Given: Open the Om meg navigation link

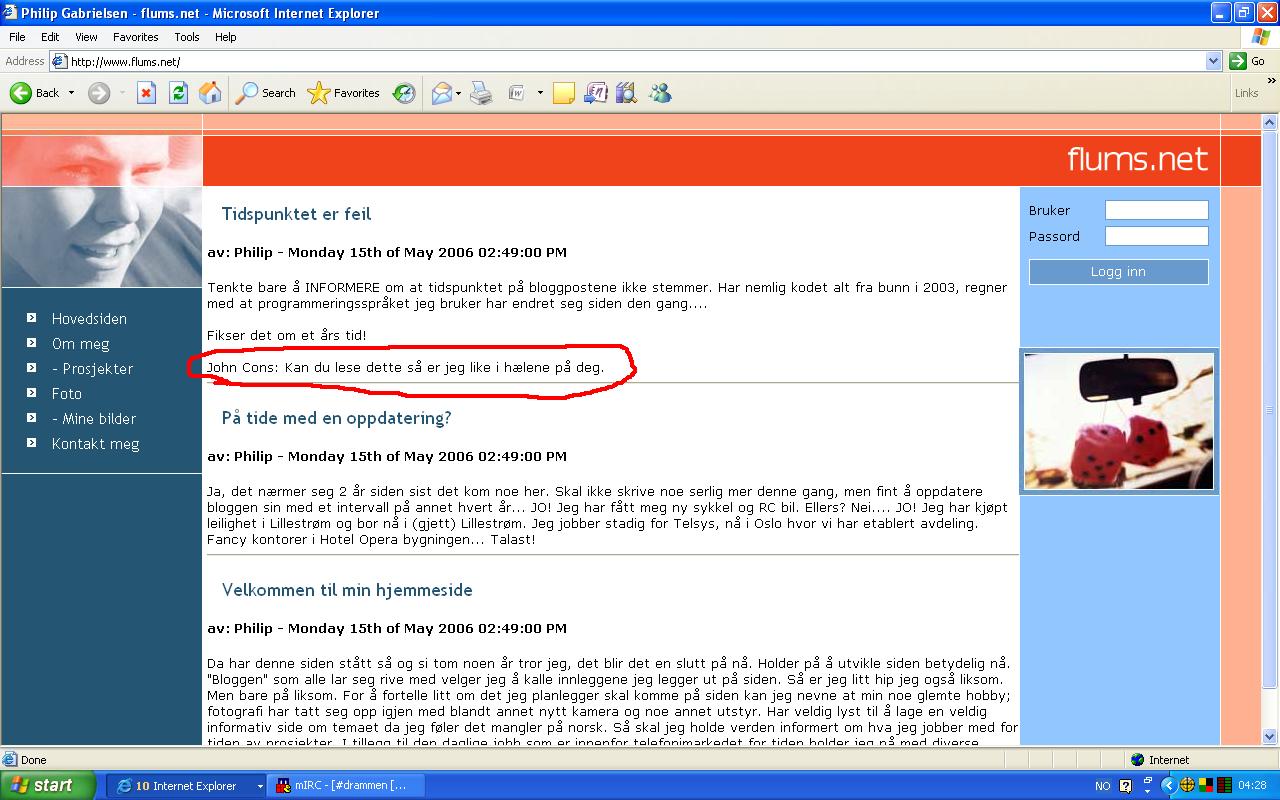Looking at the screenshot, I should (x=80, y=344).
